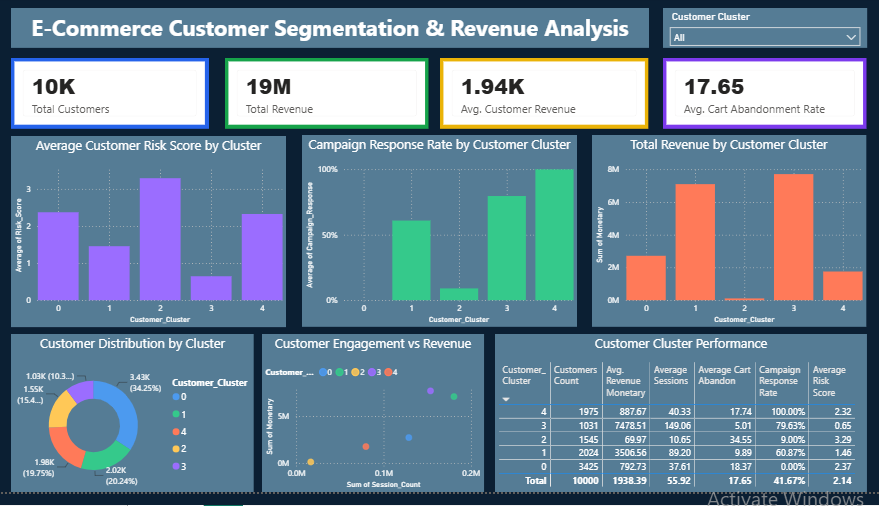
Task: Click cluster 0 bar in Total Revenue chart
Action: point(646,278)
